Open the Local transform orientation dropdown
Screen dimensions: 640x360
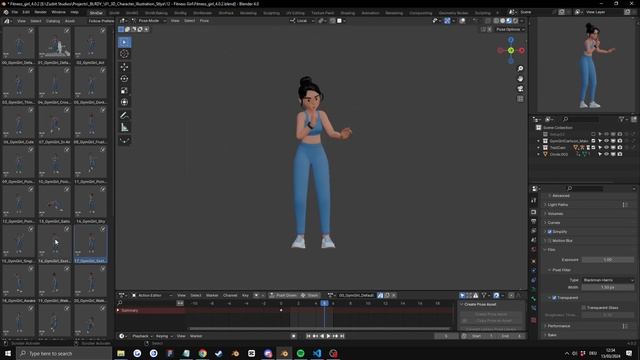302,20
